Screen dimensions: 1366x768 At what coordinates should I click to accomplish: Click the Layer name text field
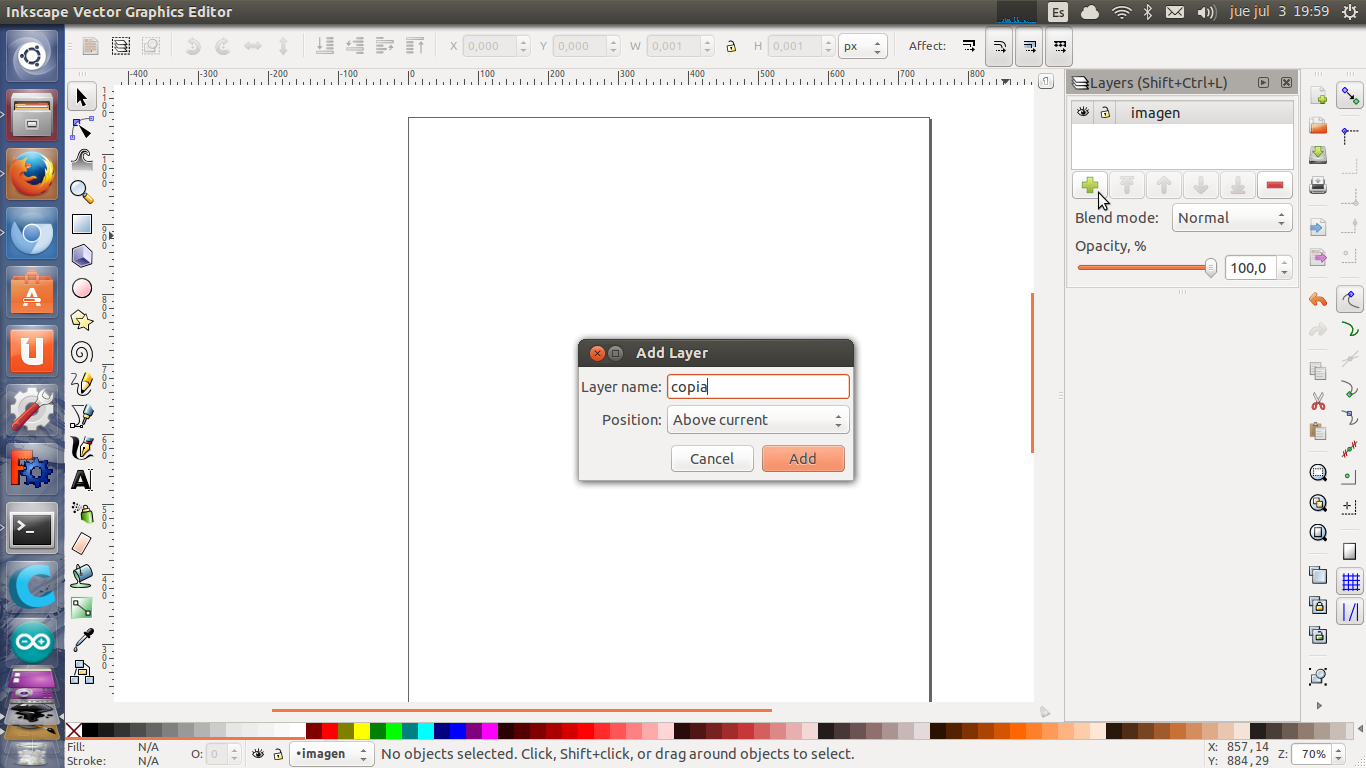758,387
